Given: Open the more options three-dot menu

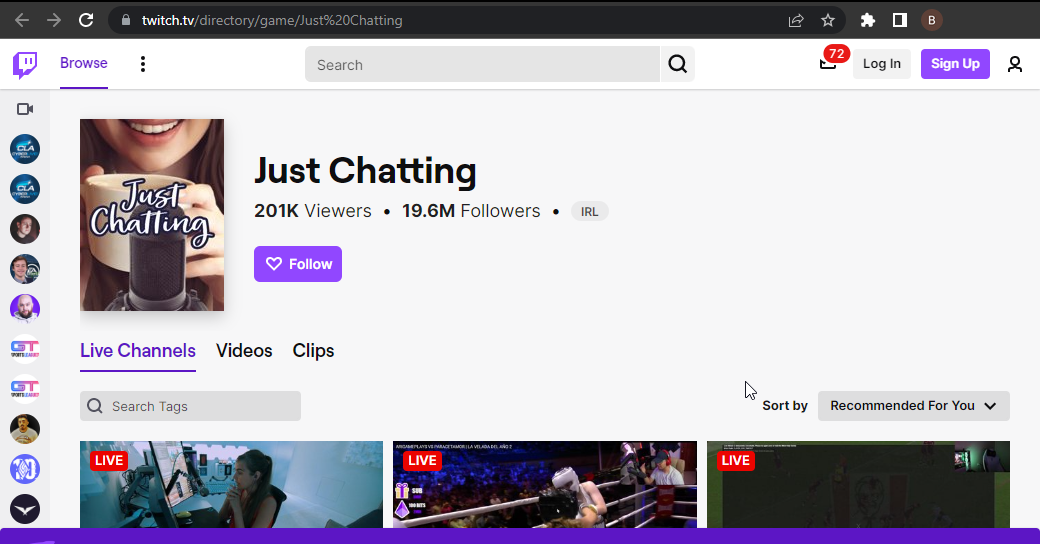Looking at the screenshot, I should [x=143, y=64].
